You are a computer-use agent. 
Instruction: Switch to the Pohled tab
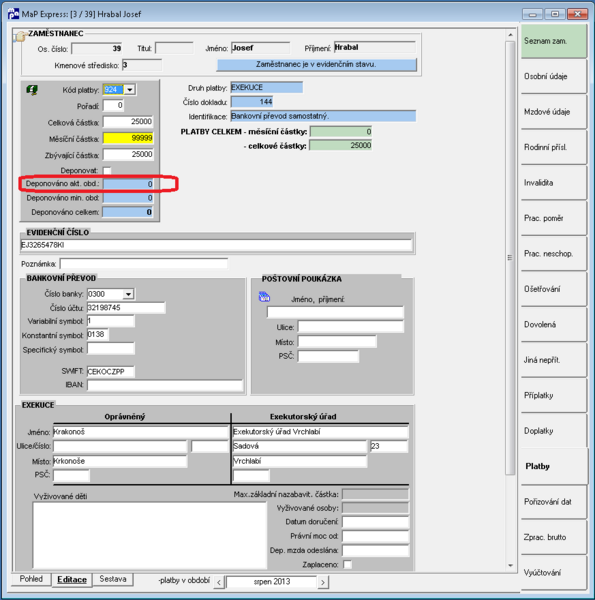(x=31, y=579)
